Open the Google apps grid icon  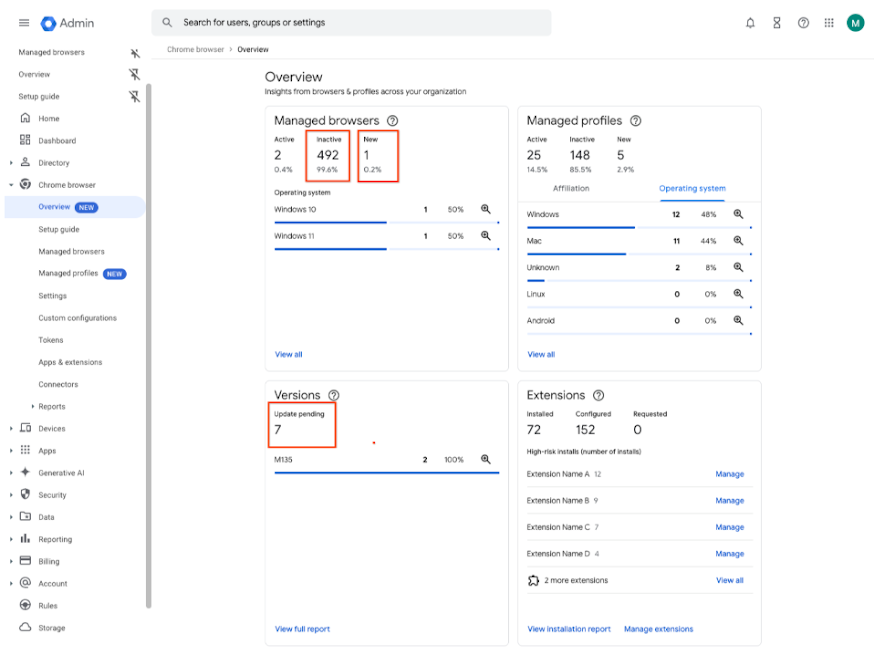tap(829, 23)
